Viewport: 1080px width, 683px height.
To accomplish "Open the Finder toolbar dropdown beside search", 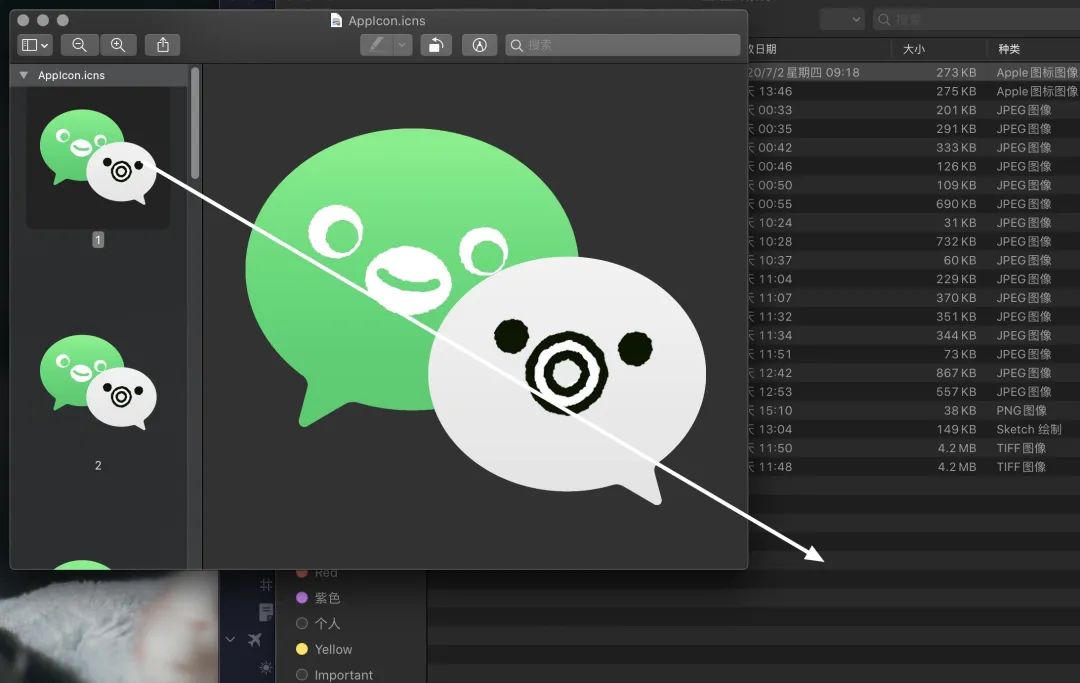I will tap(842, 19).
